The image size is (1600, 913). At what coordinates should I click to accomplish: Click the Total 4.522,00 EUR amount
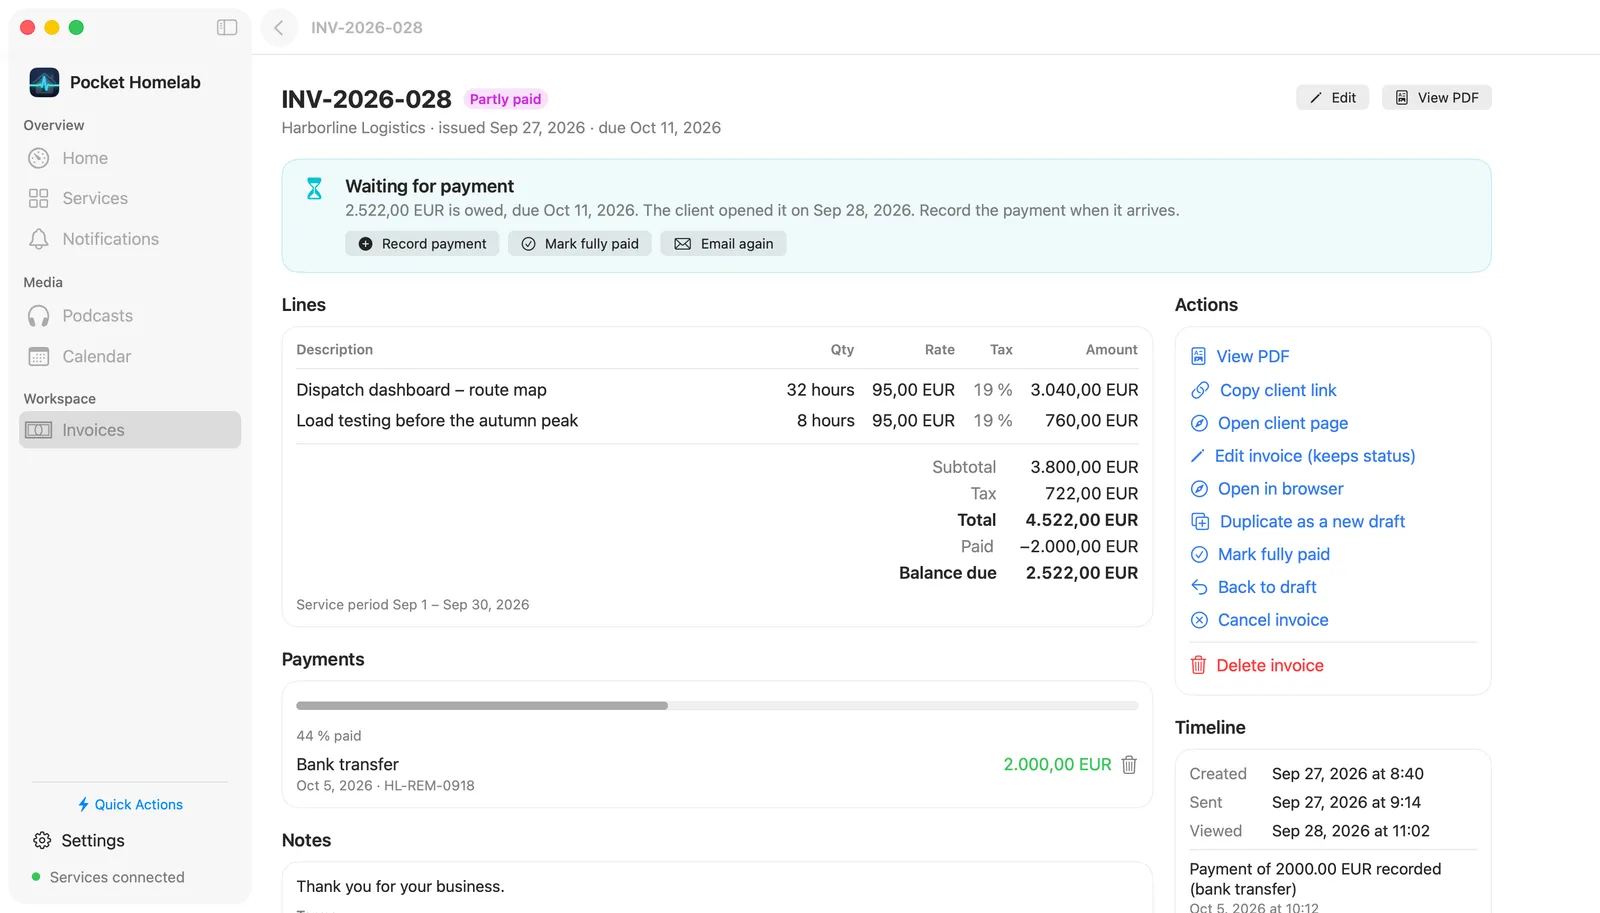[1081, 520]
